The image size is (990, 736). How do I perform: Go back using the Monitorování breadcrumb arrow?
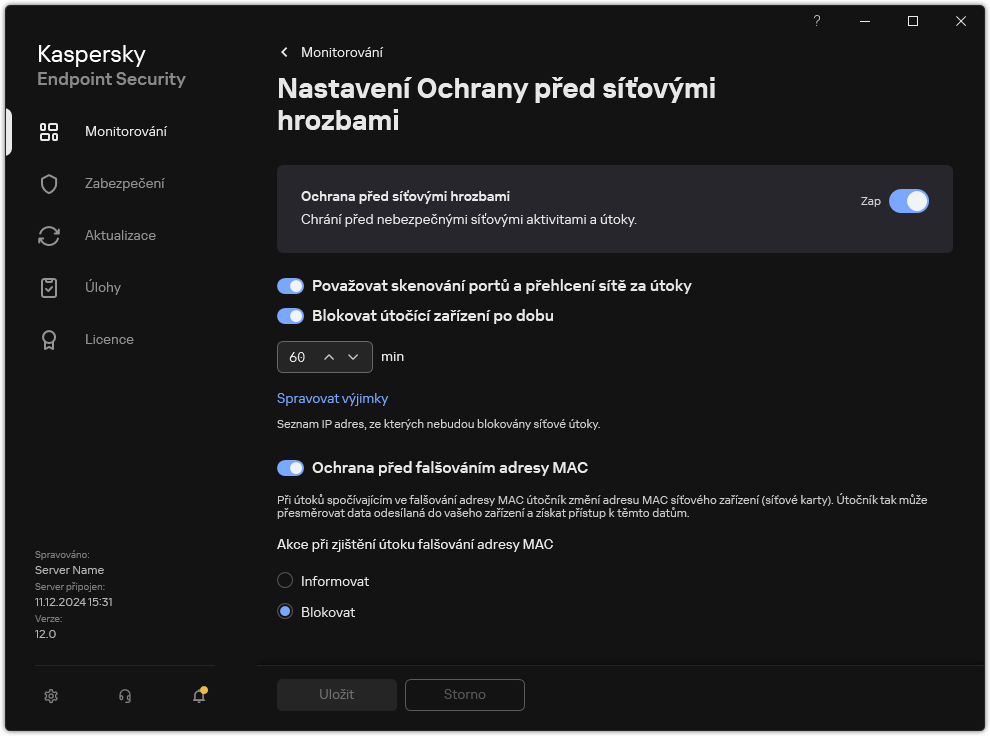coord(284,52)
